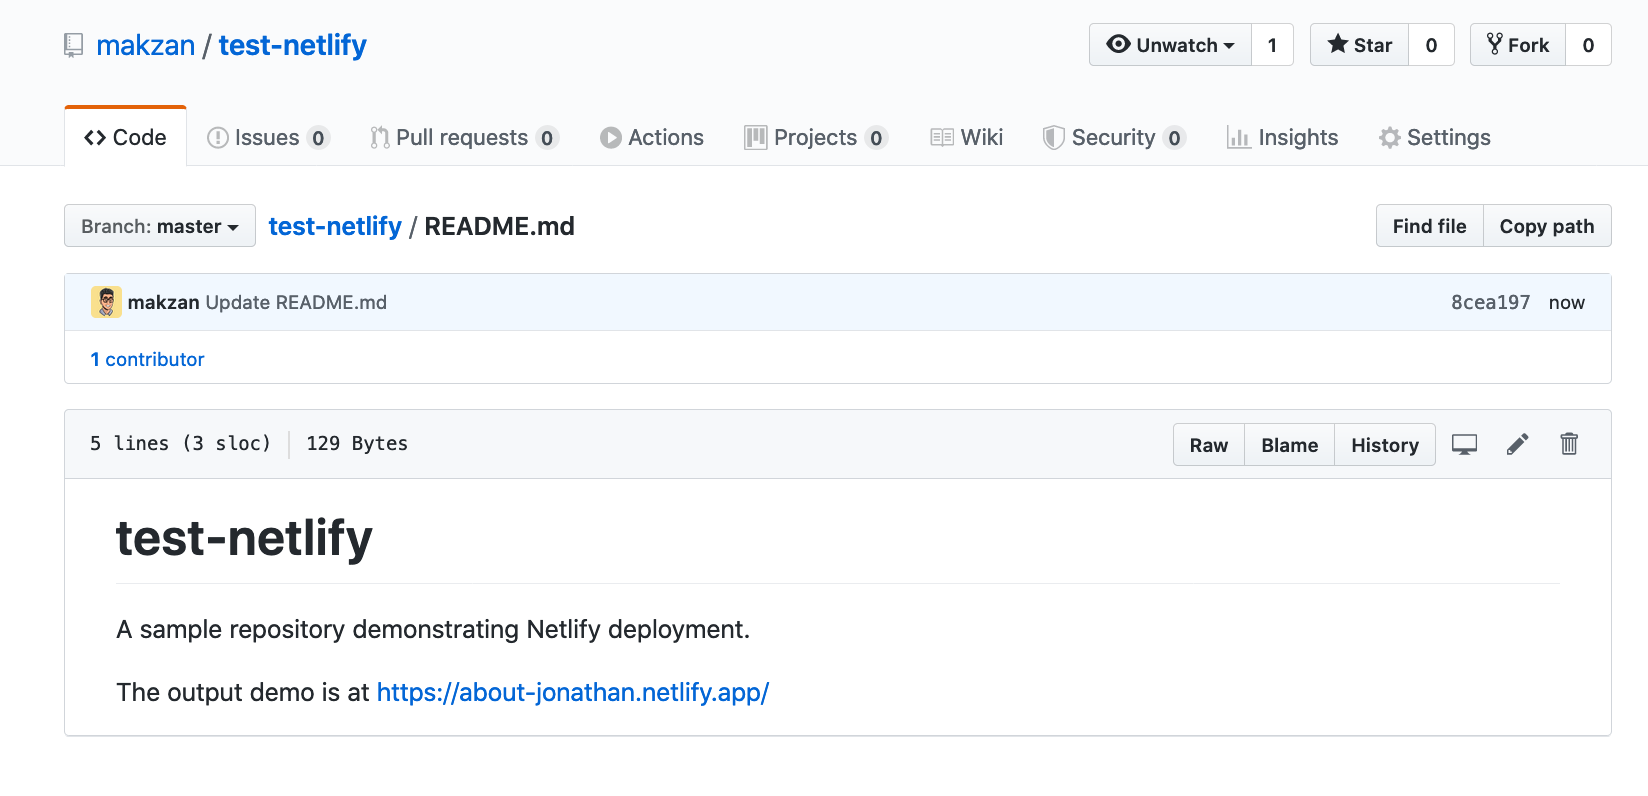Open the Pull requests tab

tap(464, 137)
